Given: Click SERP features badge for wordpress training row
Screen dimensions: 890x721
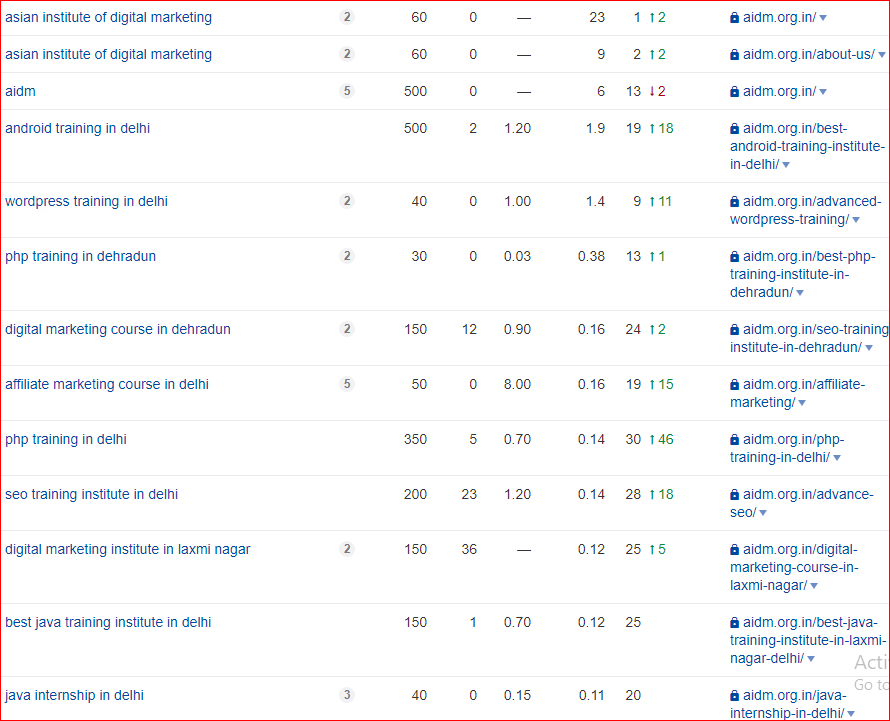Looking at the screenshot, I should (x=347, y=201).
